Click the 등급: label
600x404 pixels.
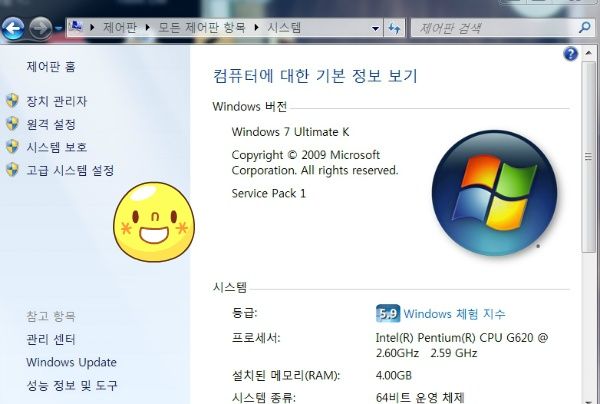point(245,313)
